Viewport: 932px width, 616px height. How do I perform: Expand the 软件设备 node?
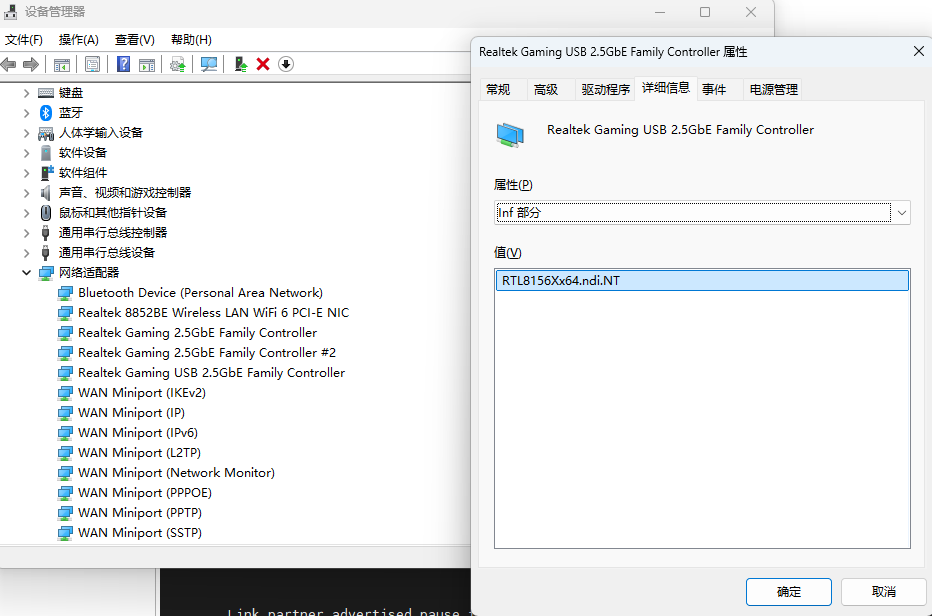click(x=26, y=153)
